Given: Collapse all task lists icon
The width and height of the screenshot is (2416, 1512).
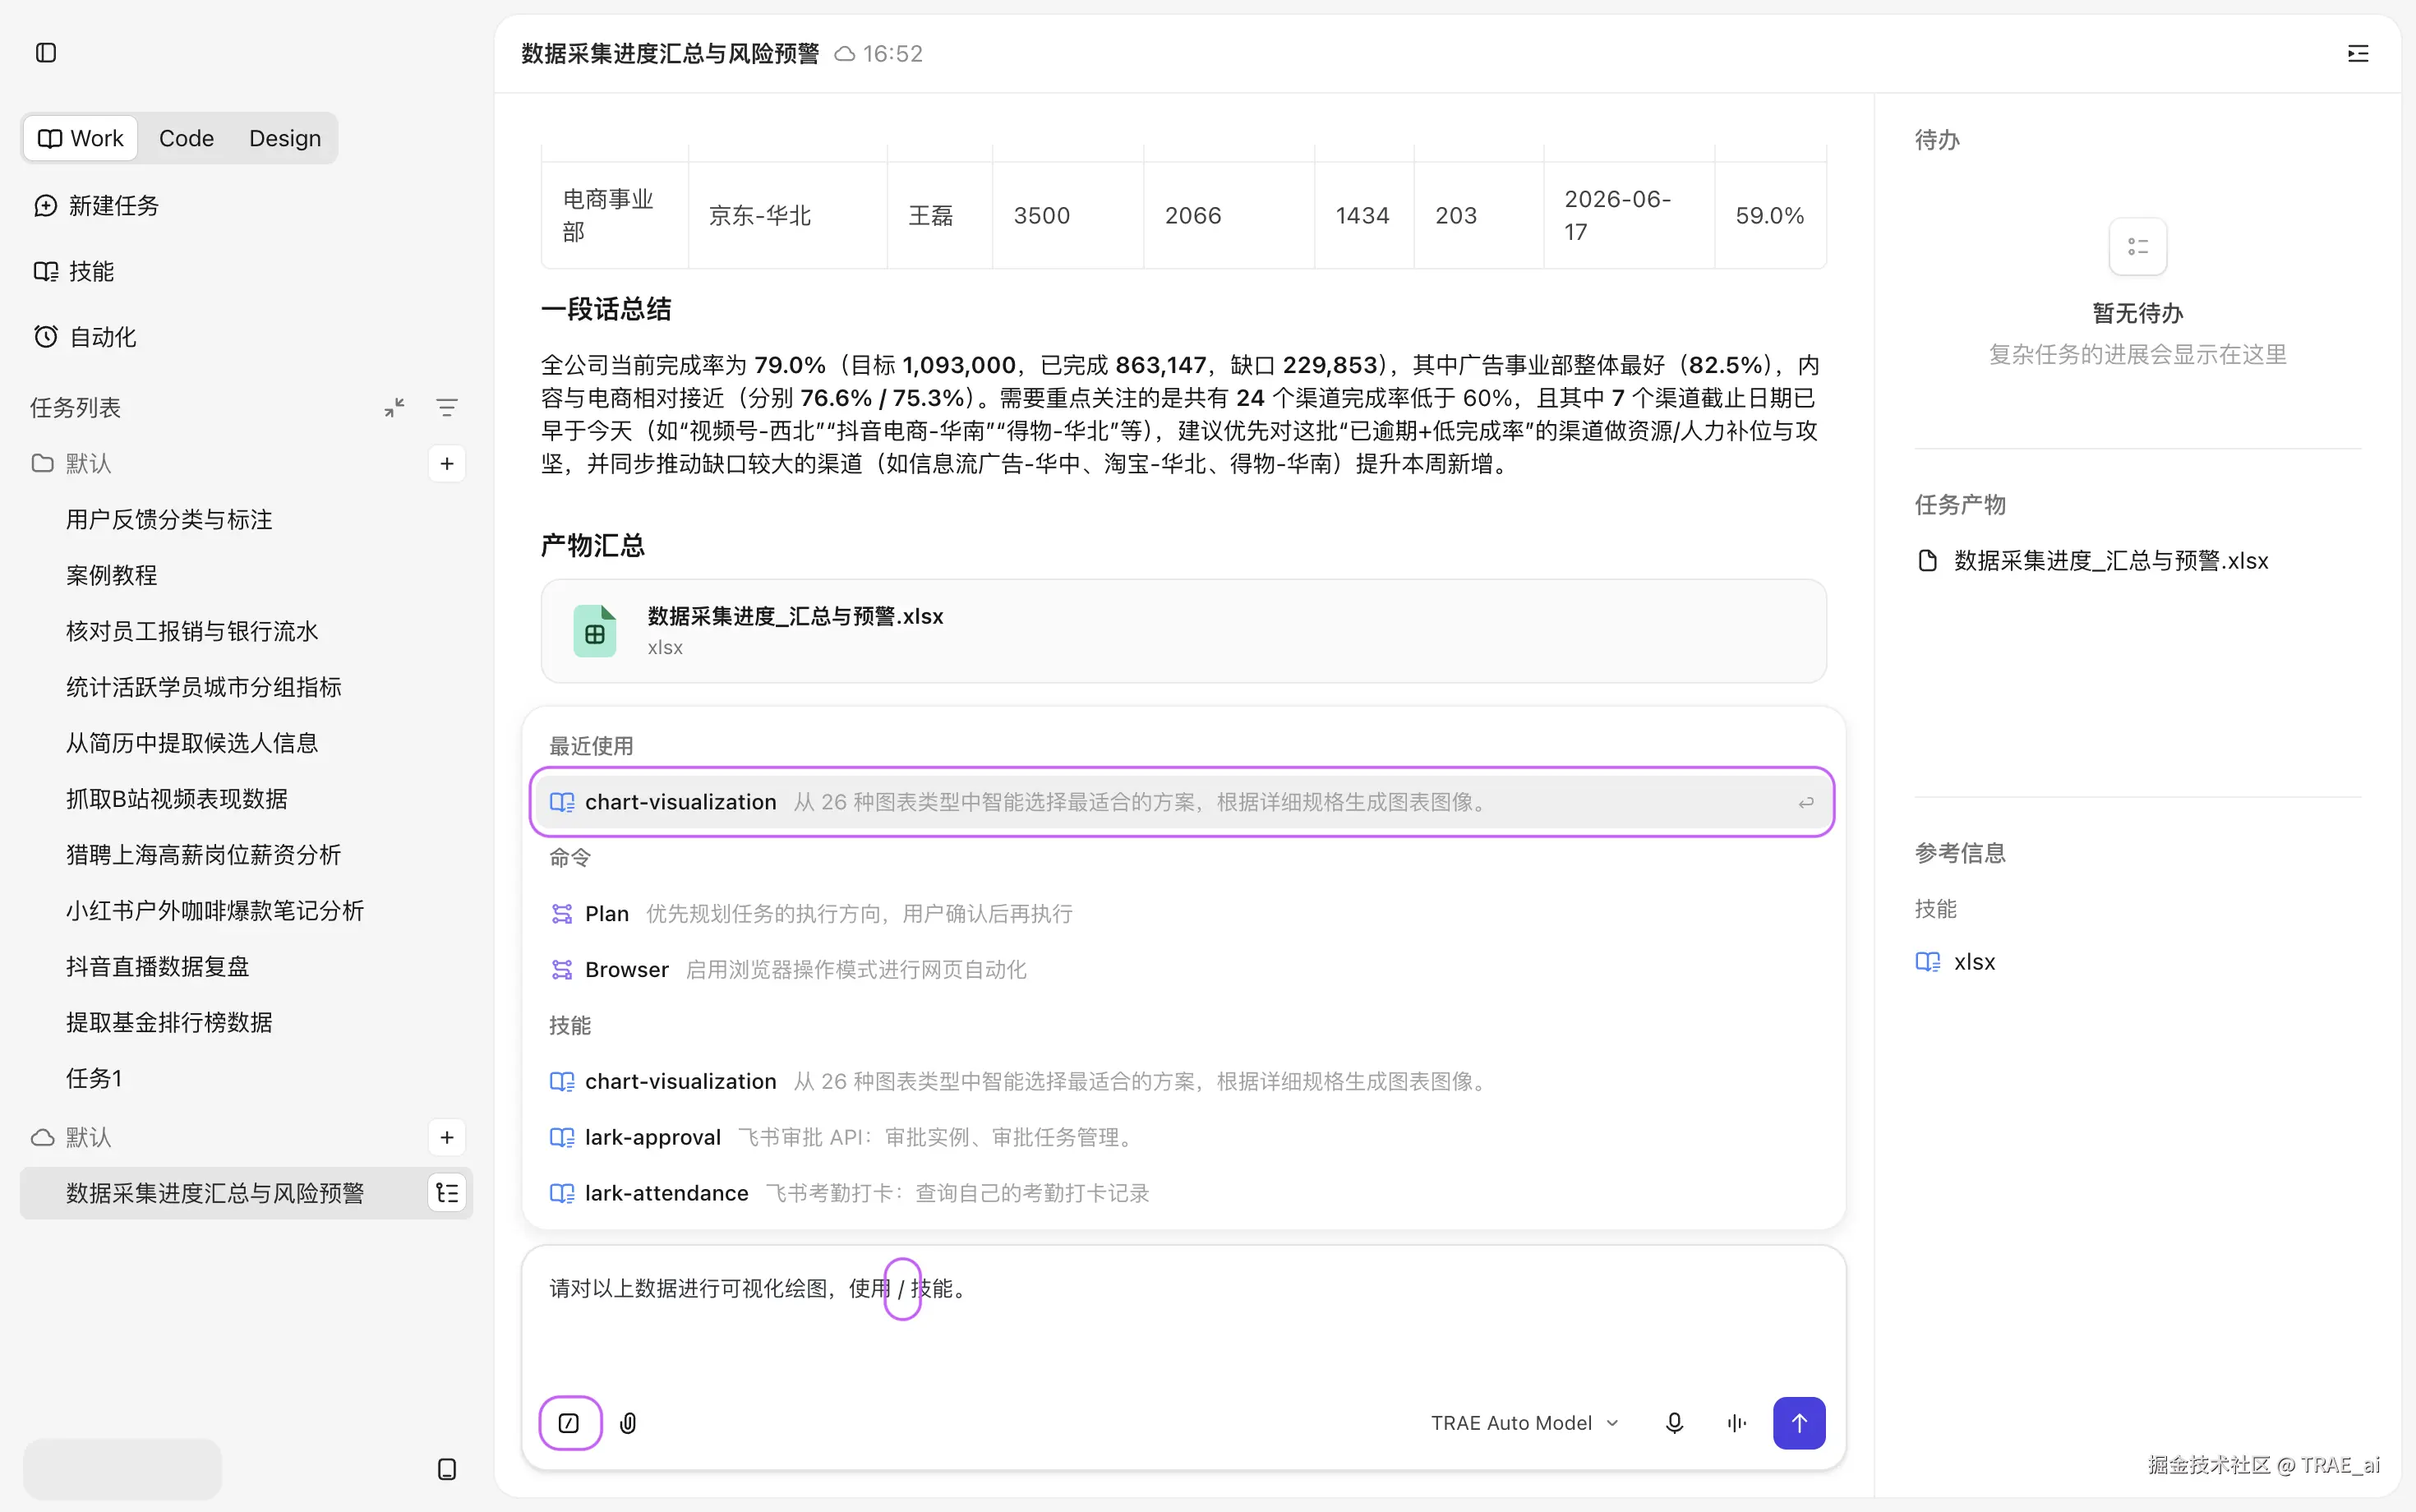Looking at the screenshot, I should [x=395, y=407].
